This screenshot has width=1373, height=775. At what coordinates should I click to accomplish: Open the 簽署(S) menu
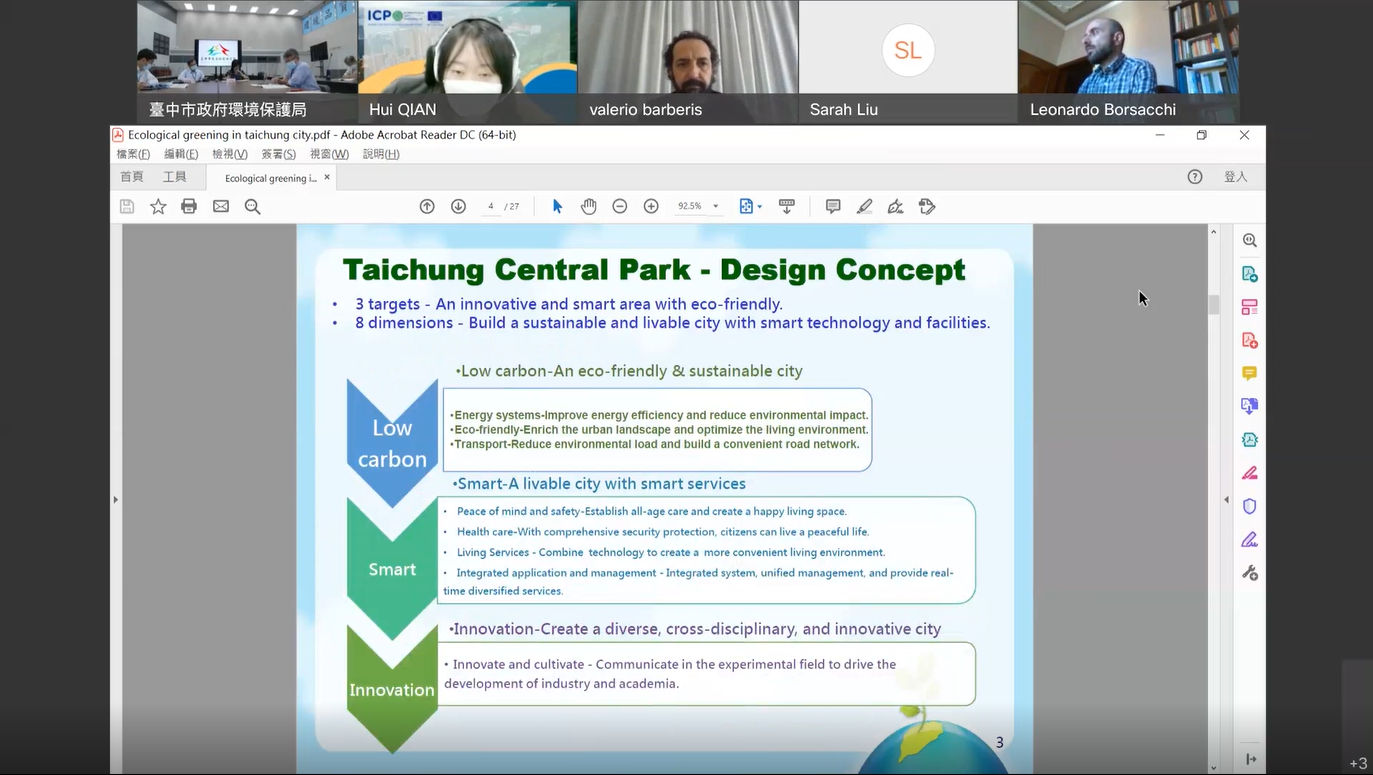click(279, 154)
